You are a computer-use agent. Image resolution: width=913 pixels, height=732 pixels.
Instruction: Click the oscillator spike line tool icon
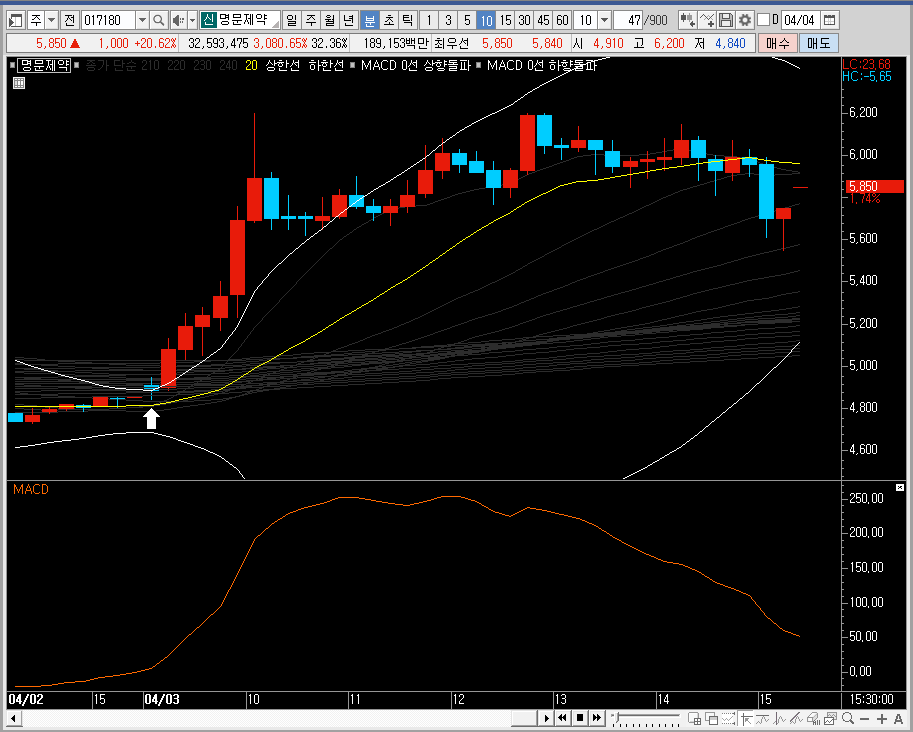[x=780, y=718]
